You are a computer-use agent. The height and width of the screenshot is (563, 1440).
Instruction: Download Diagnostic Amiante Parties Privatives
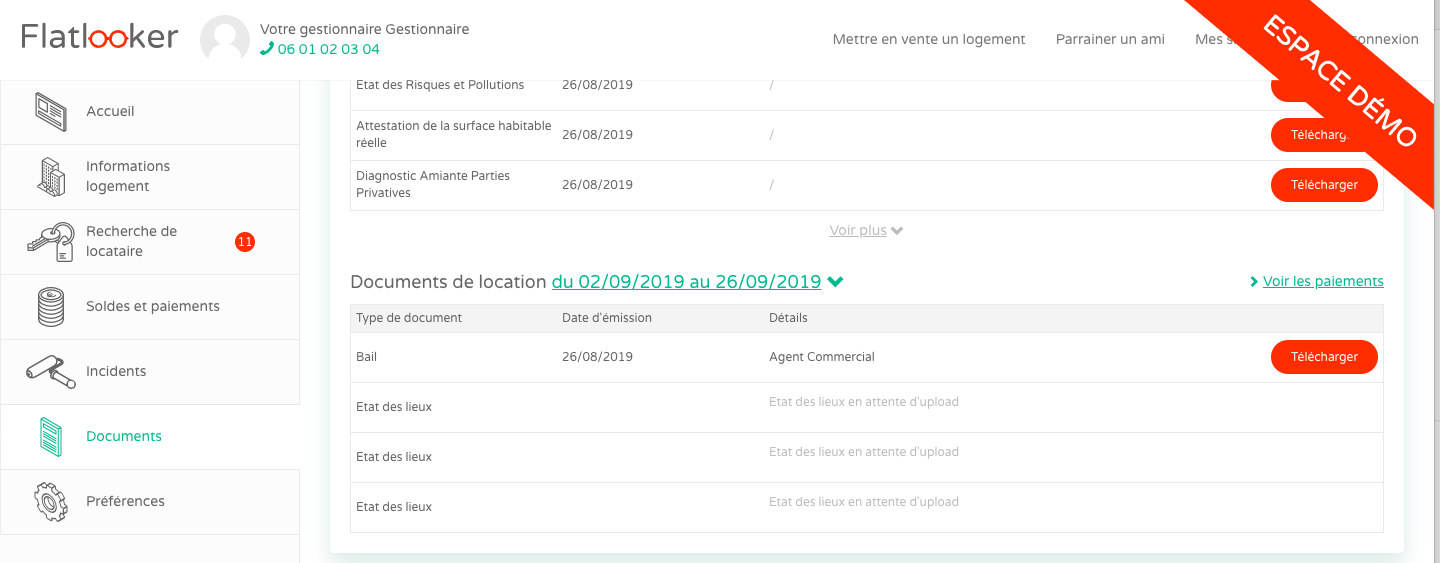[1324, 185]
